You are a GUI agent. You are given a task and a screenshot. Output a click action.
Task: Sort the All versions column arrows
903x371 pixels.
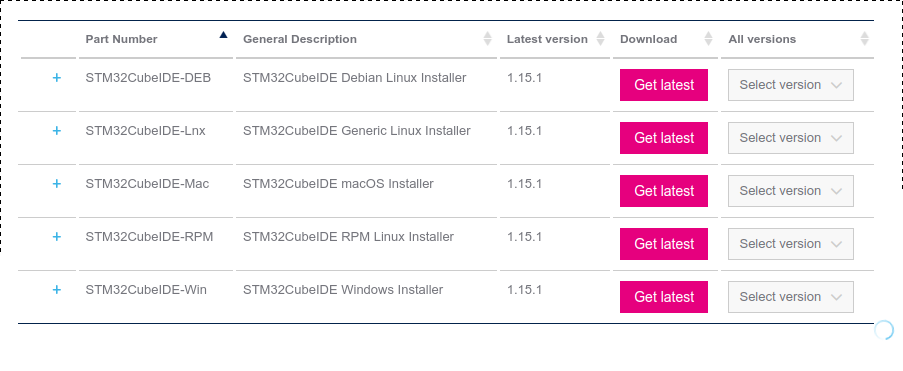pyautogui.click(x=864, y=39)
